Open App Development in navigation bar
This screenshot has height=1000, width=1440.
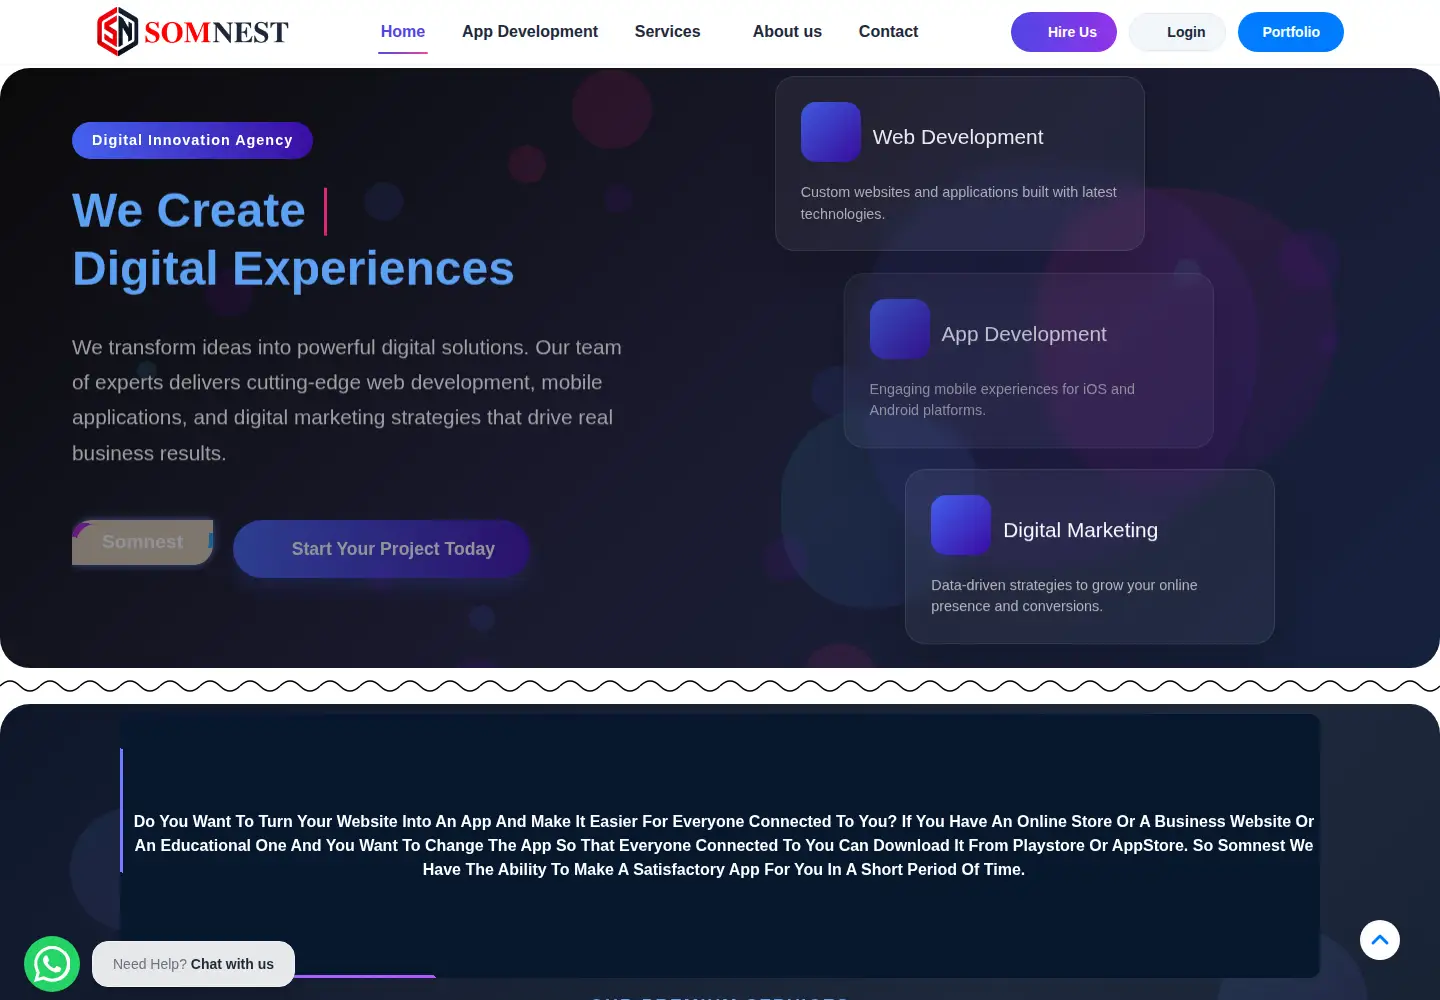pyautogui.click(x=530, y=32)
